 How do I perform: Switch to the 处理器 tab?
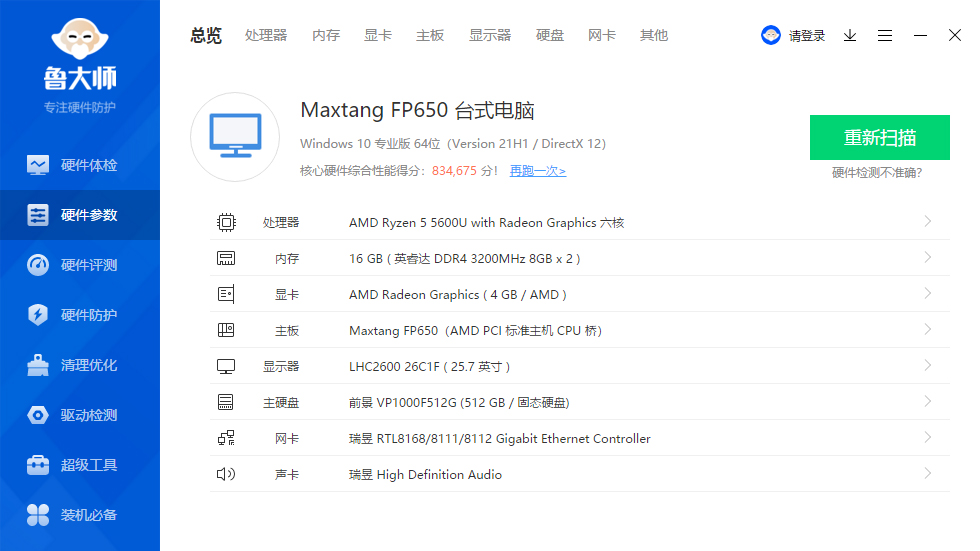tap(266, 36)
